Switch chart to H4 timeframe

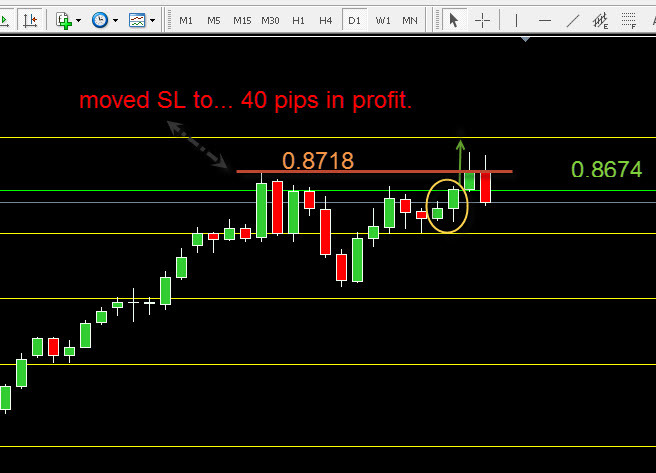[x=325, y=20]
